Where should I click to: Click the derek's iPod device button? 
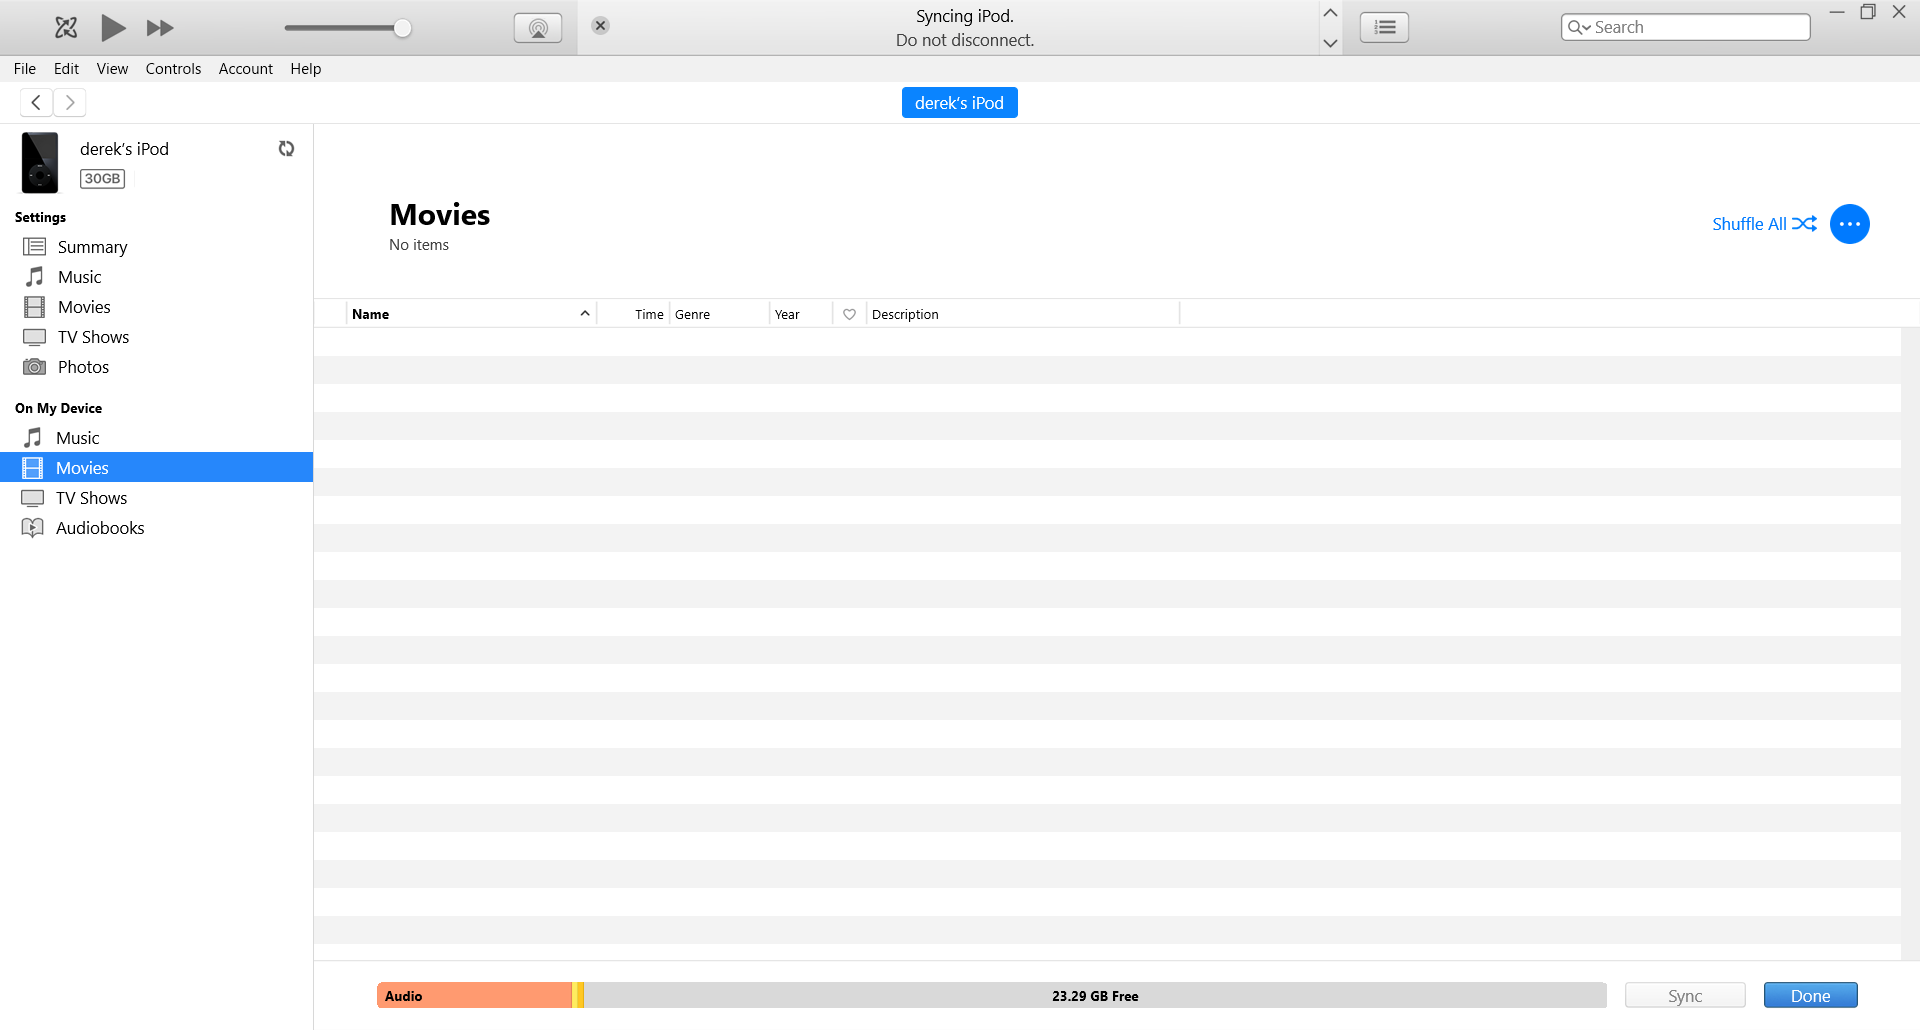(x=960, y=103)
